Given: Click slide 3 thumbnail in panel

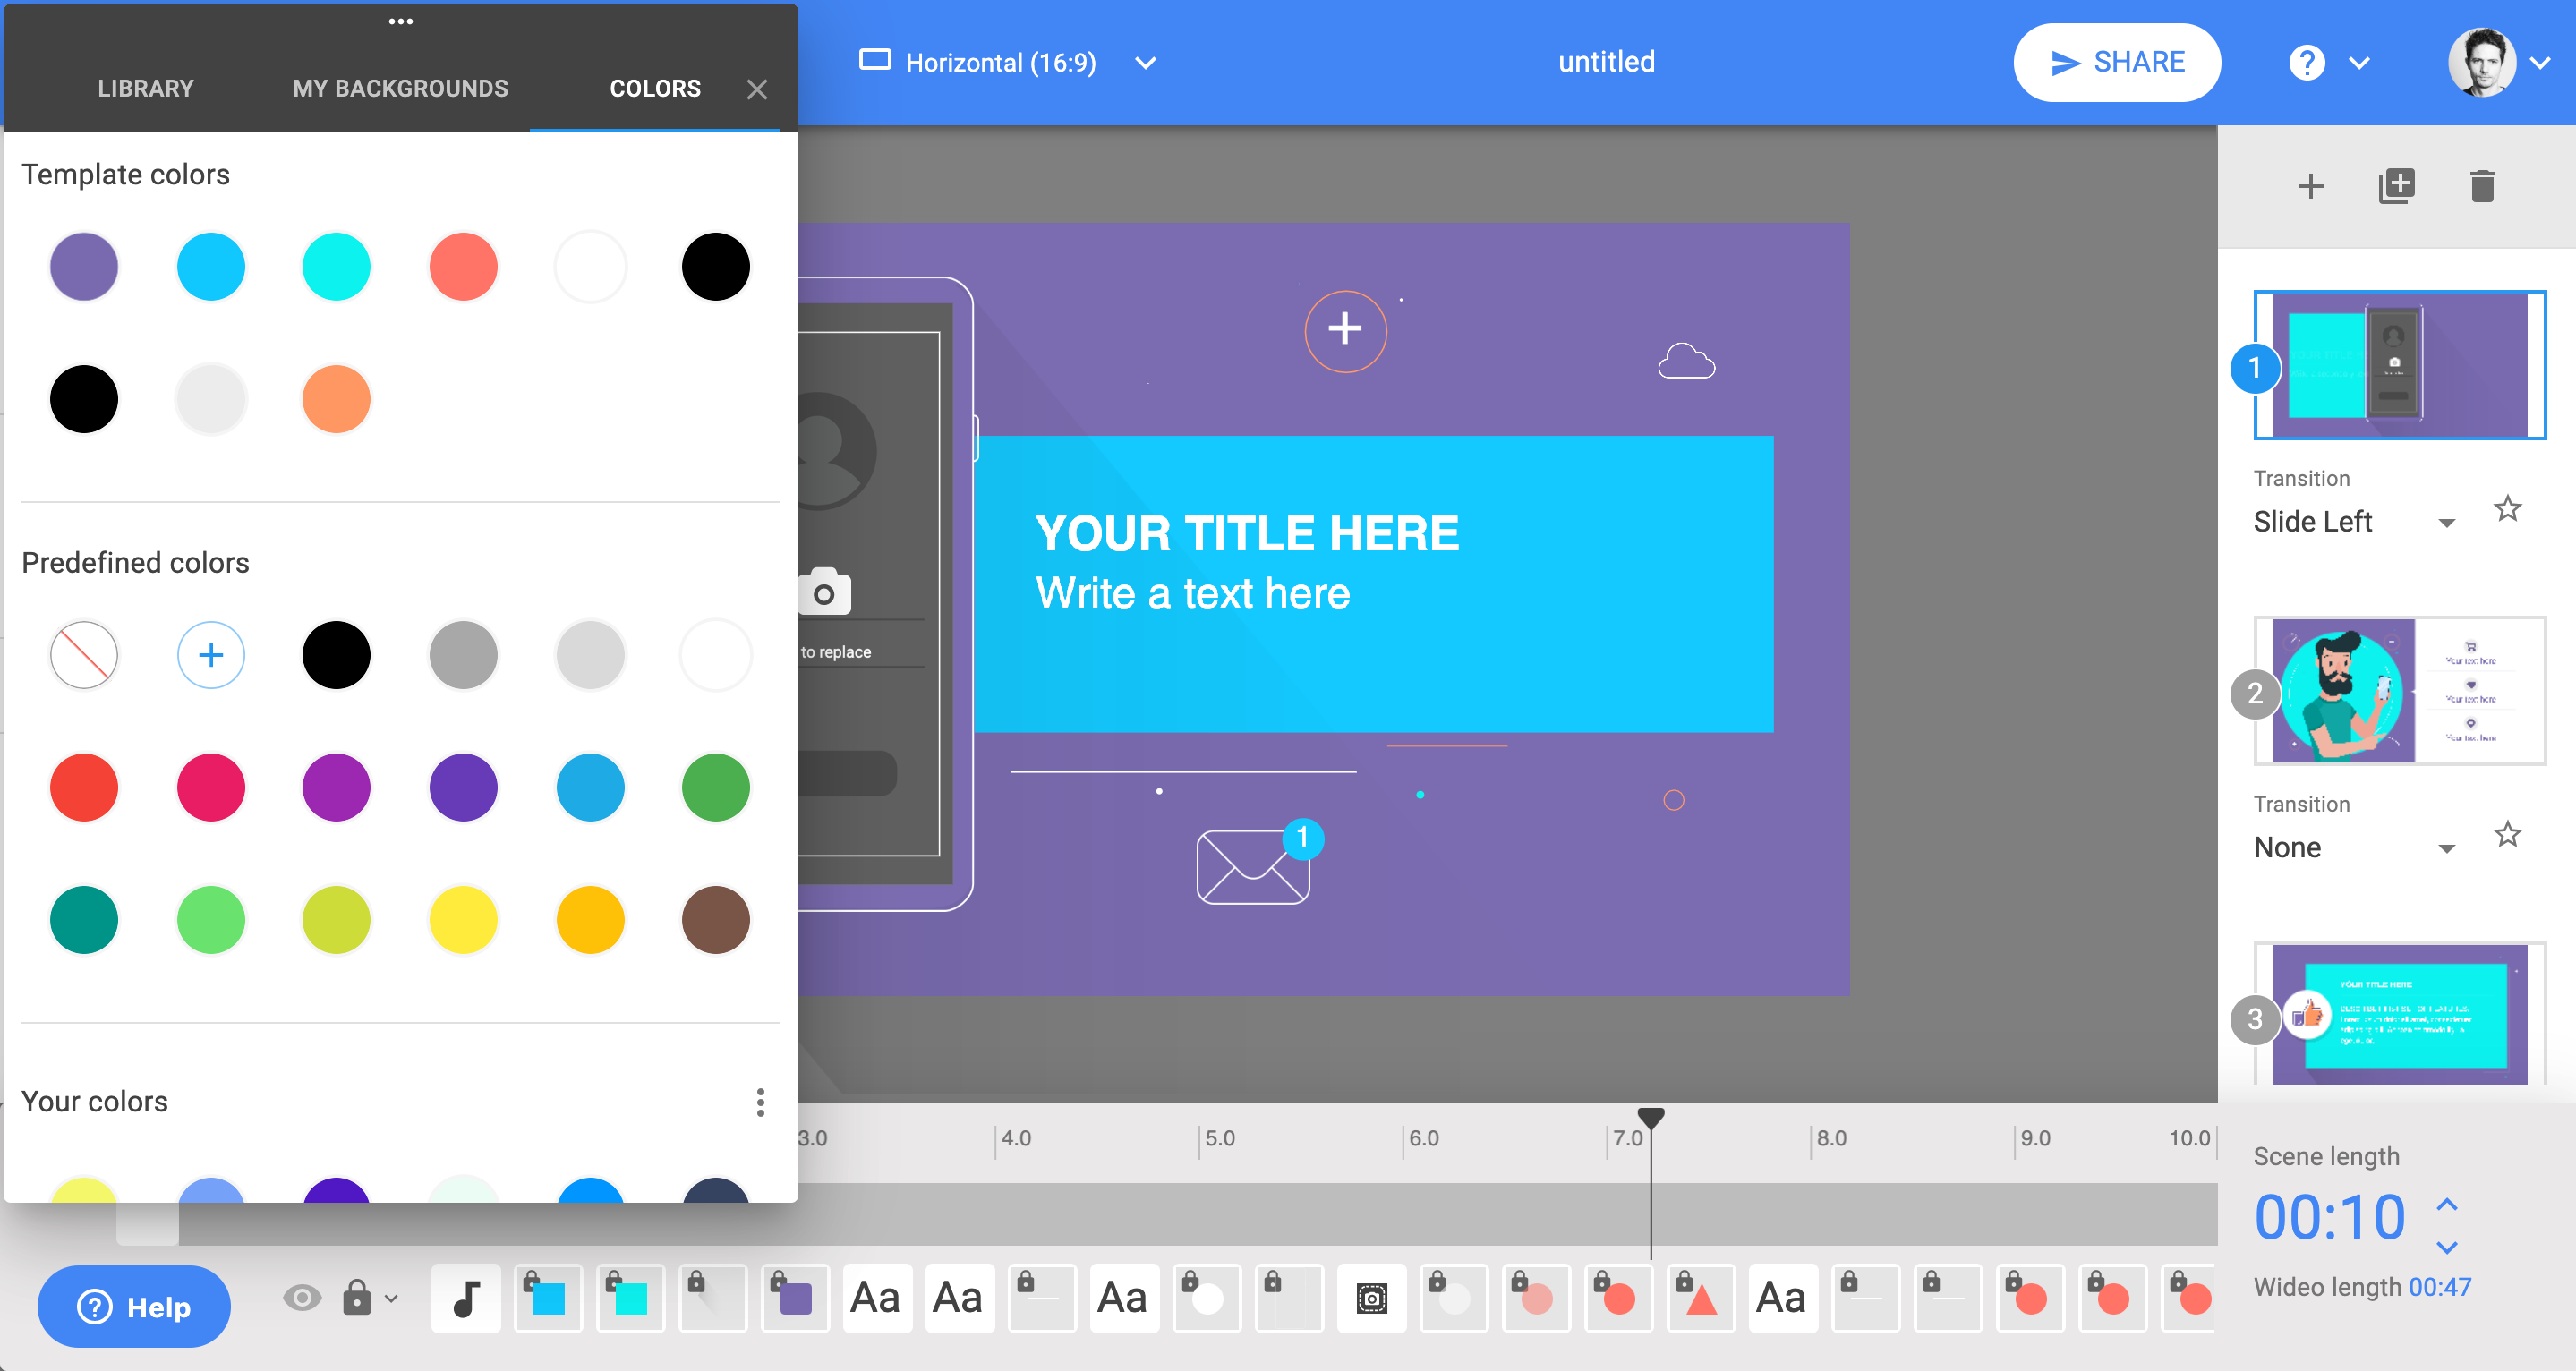Looking at the screenshot, I should 2397,1017.
